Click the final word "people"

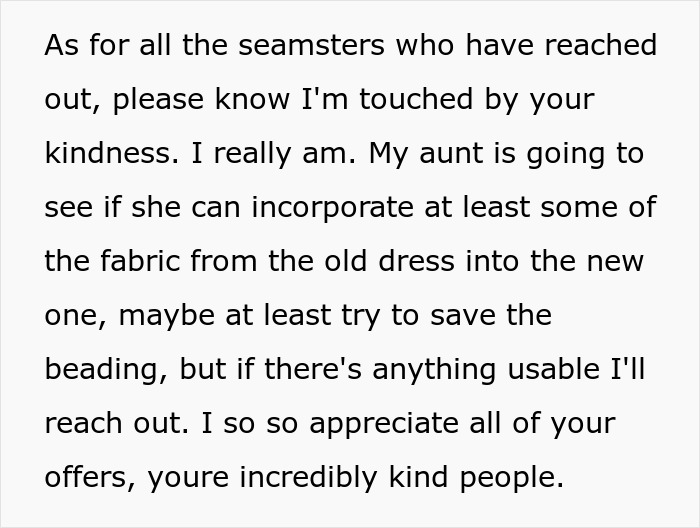[518, 478]
